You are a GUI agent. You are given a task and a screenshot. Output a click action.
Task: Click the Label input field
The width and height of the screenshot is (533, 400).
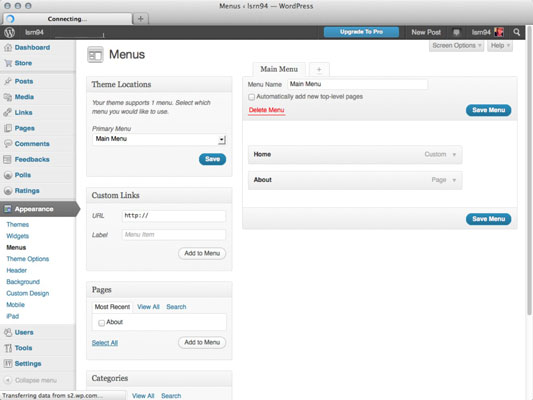[174, 235]
